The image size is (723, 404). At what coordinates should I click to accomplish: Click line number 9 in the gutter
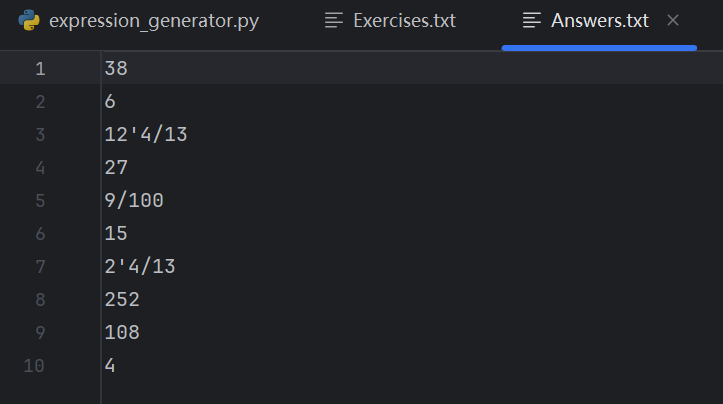pyautogui.click(x=40, y=332)
